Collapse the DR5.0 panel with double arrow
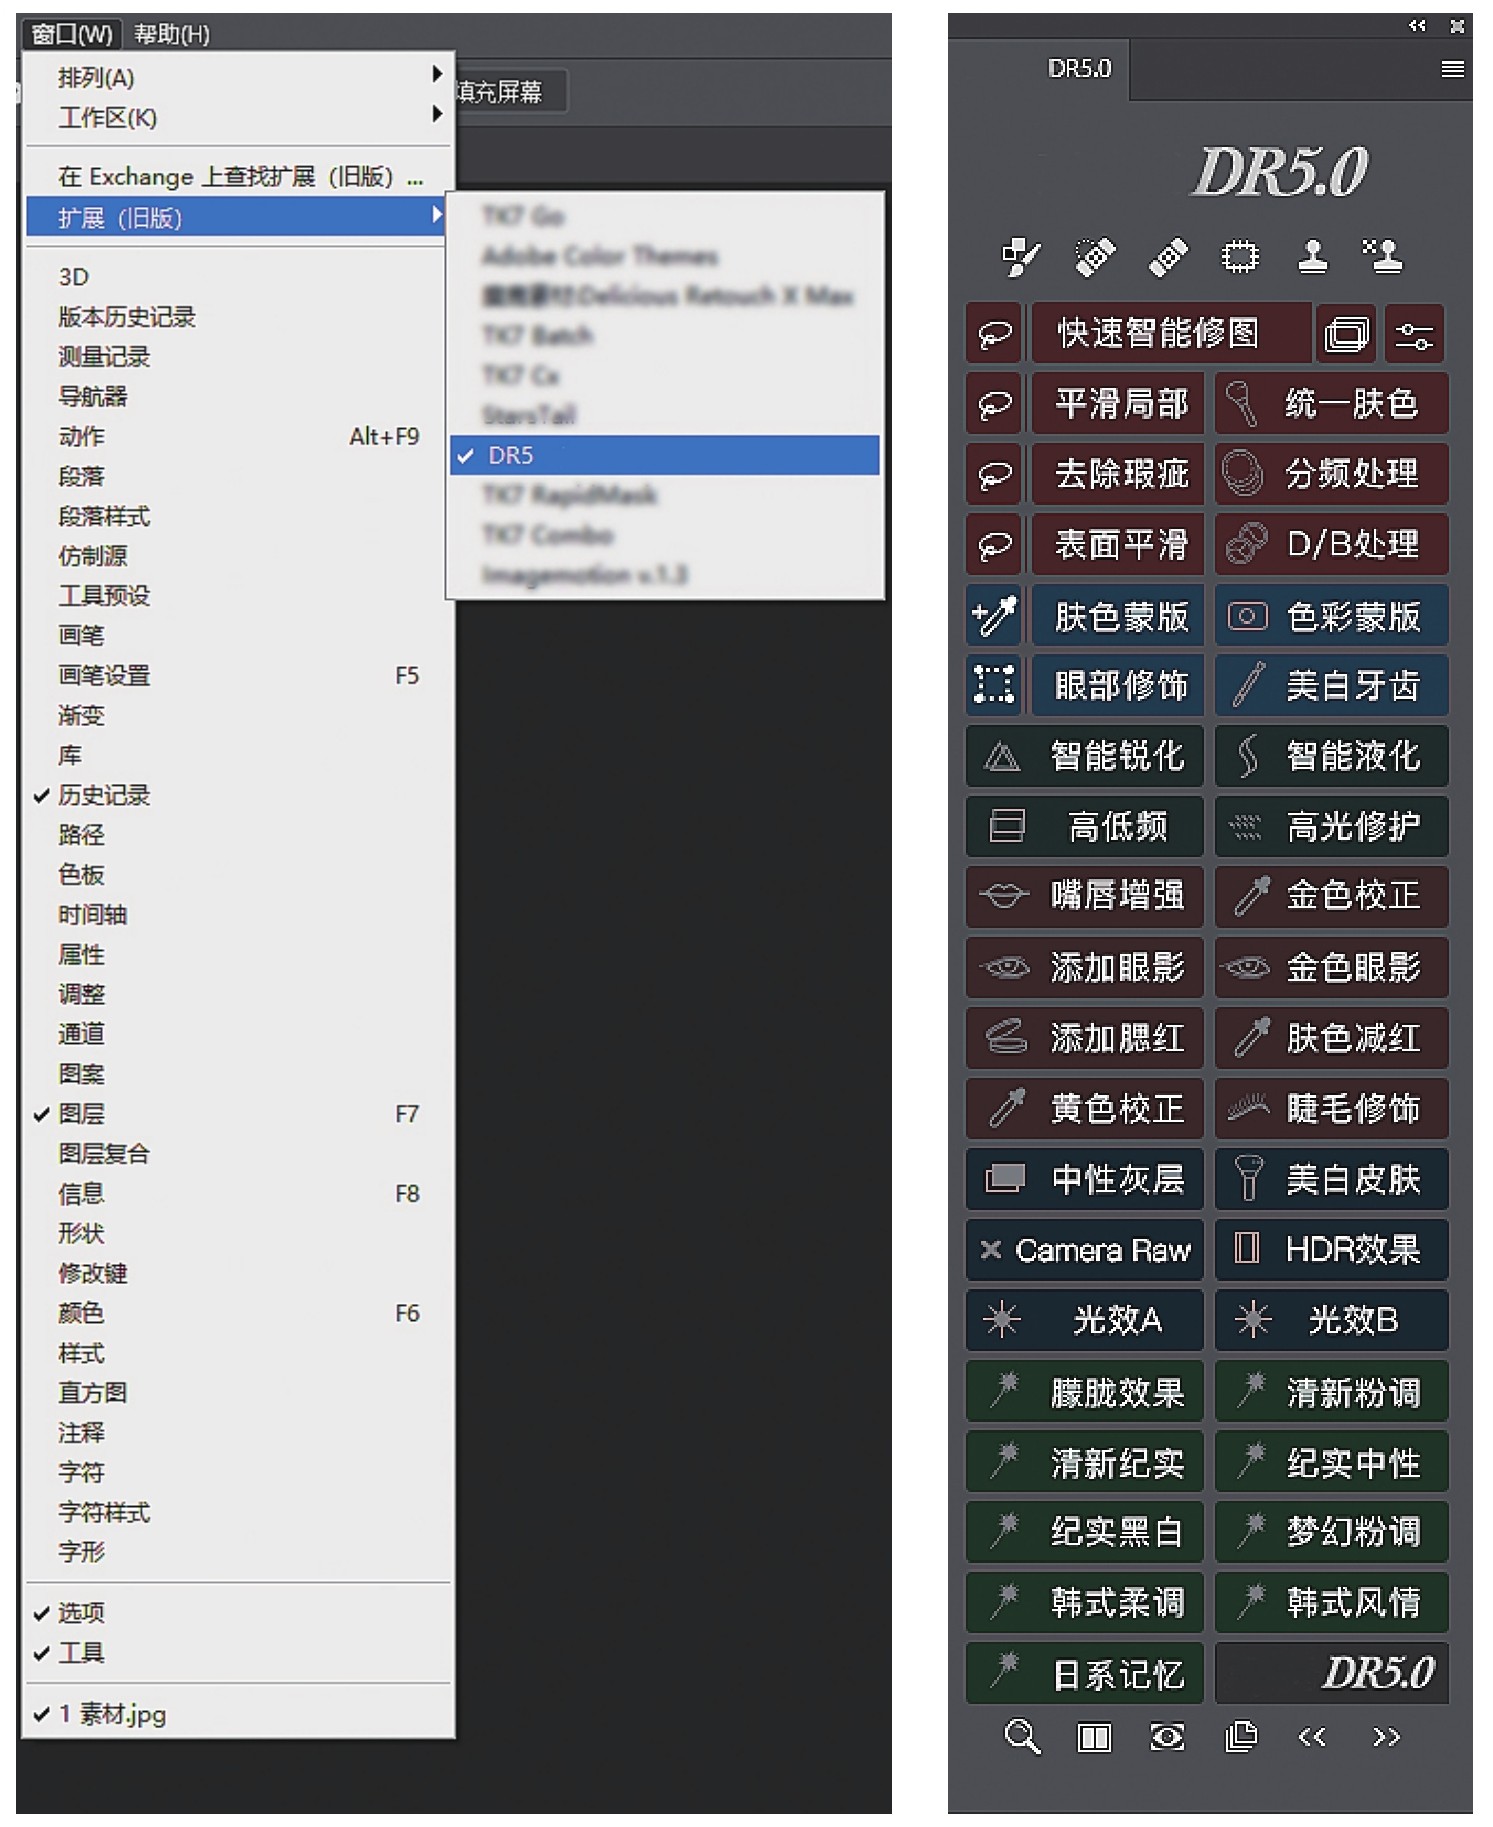 (x=1417, y=26)
